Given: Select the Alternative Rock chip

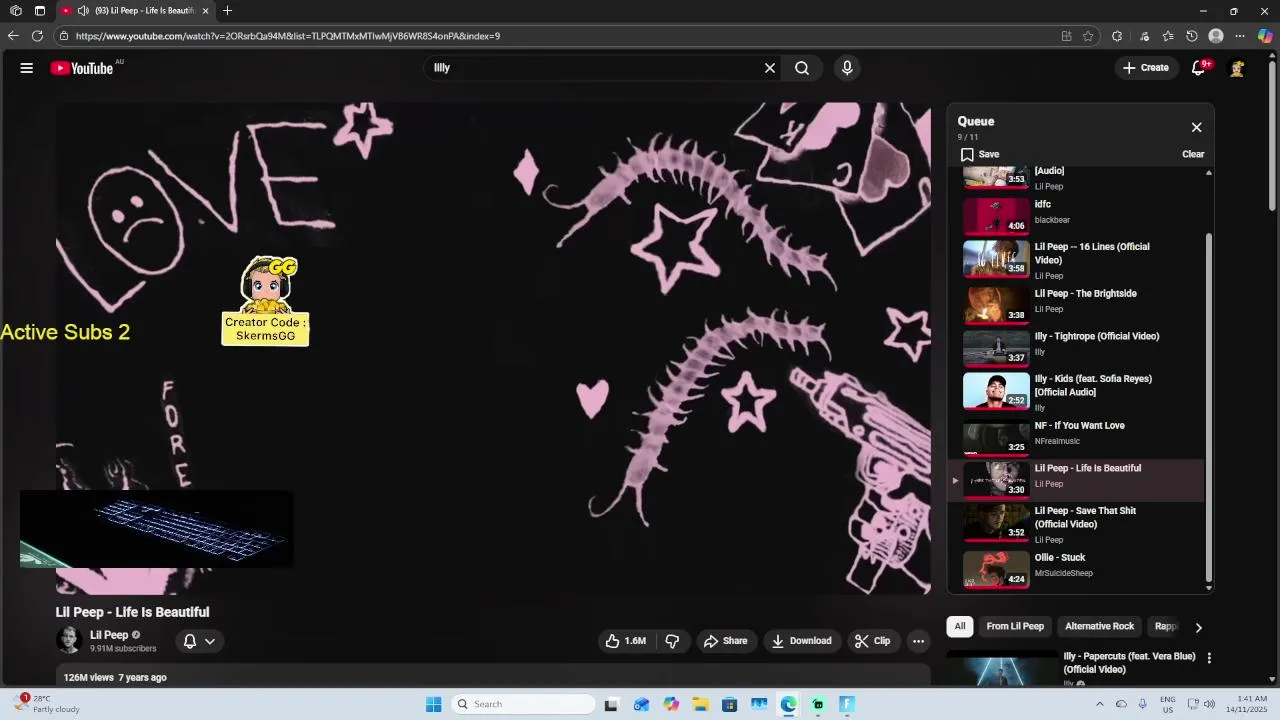Looking at the screenshot, I should pyautogui.click(x=1099, y=626).
